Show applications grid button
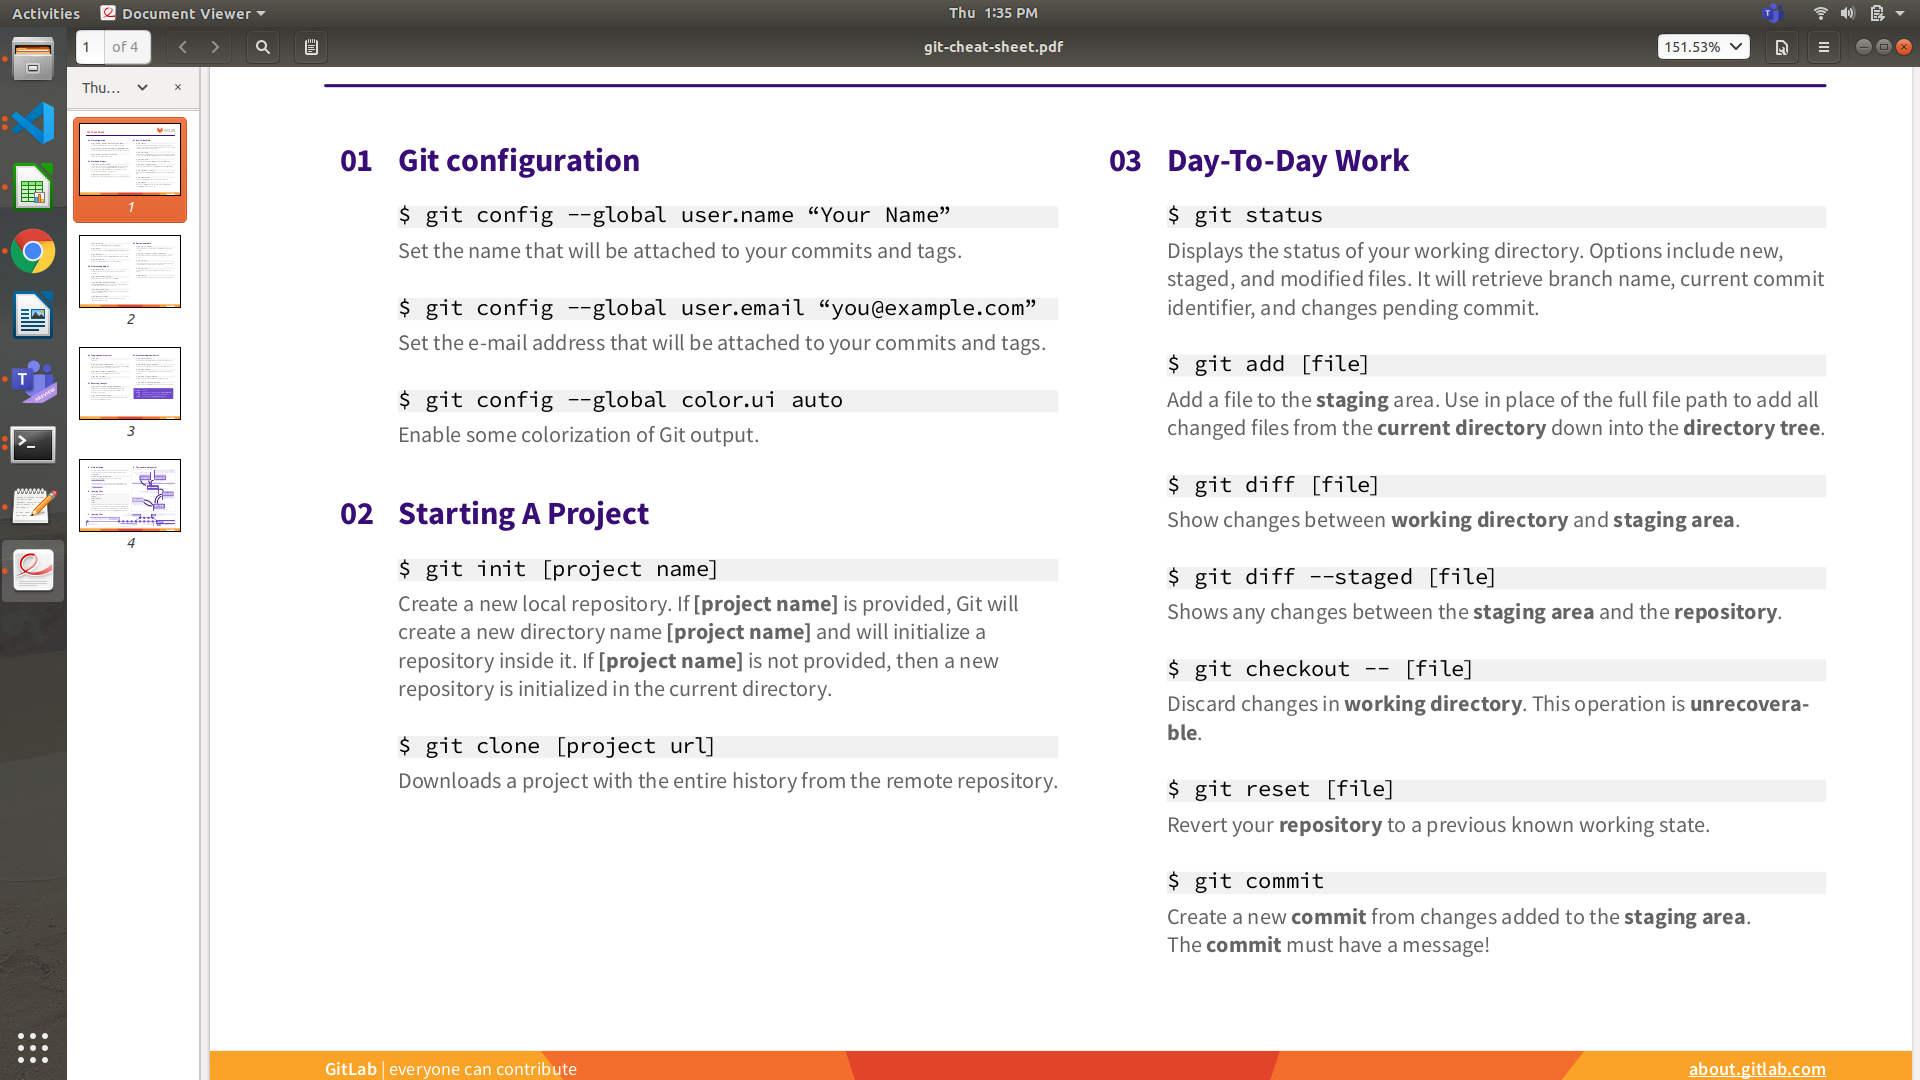1920x1080 pixels. 33,1047
